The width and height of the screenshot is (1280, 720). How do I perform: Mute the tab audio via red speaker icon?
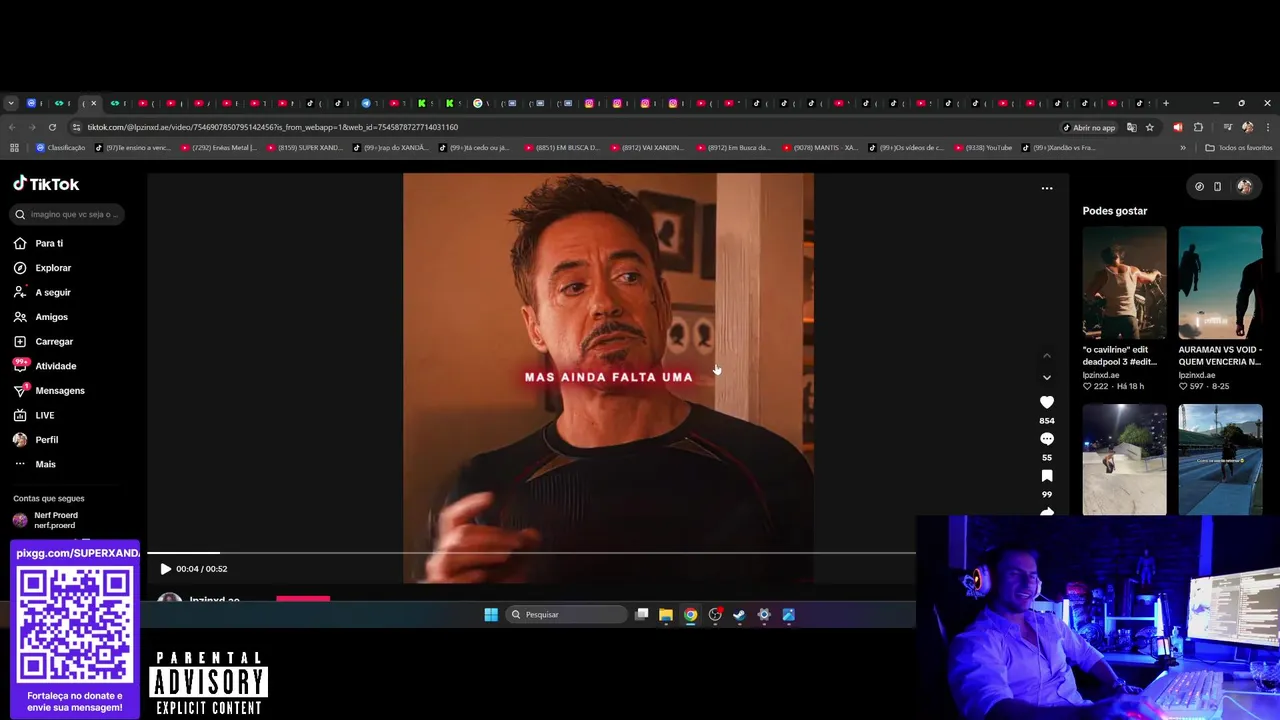pos(1177,127)
